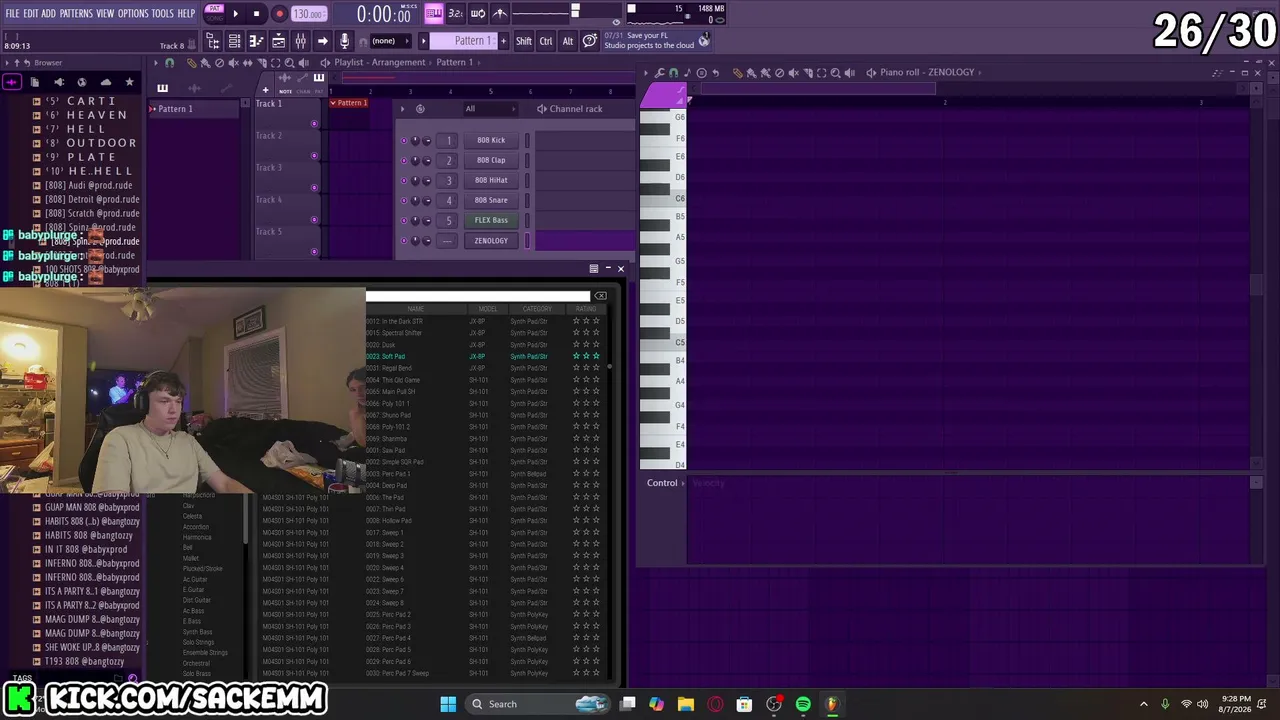The width and height of the screenshot is (1280, 720).
Task: Select the Playlist Zoom tool
Action: [289, 63]
